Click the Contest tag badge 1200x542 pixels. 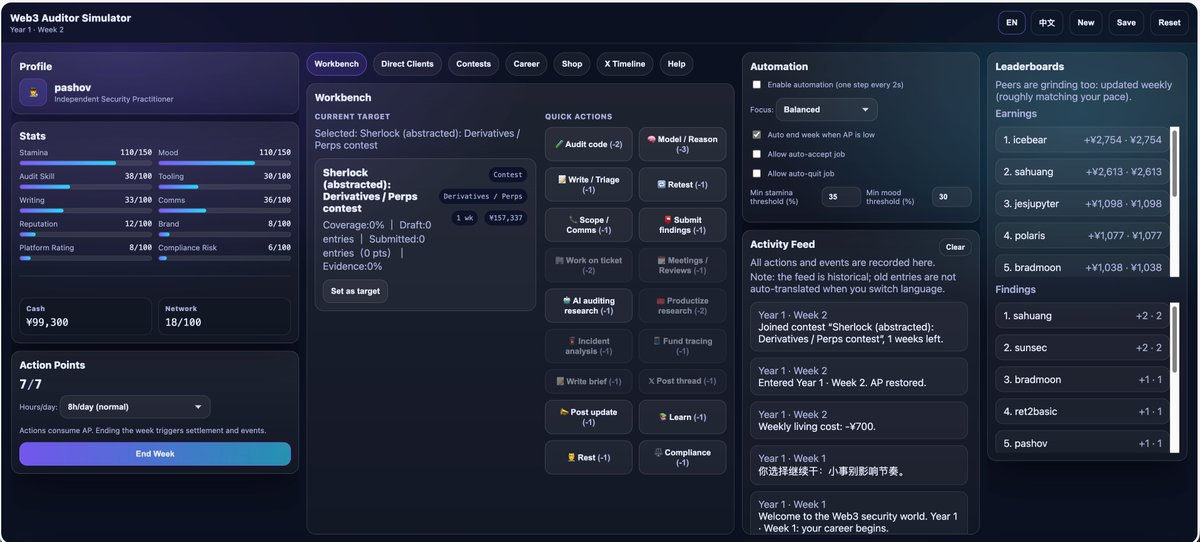(x=507, y=175)
